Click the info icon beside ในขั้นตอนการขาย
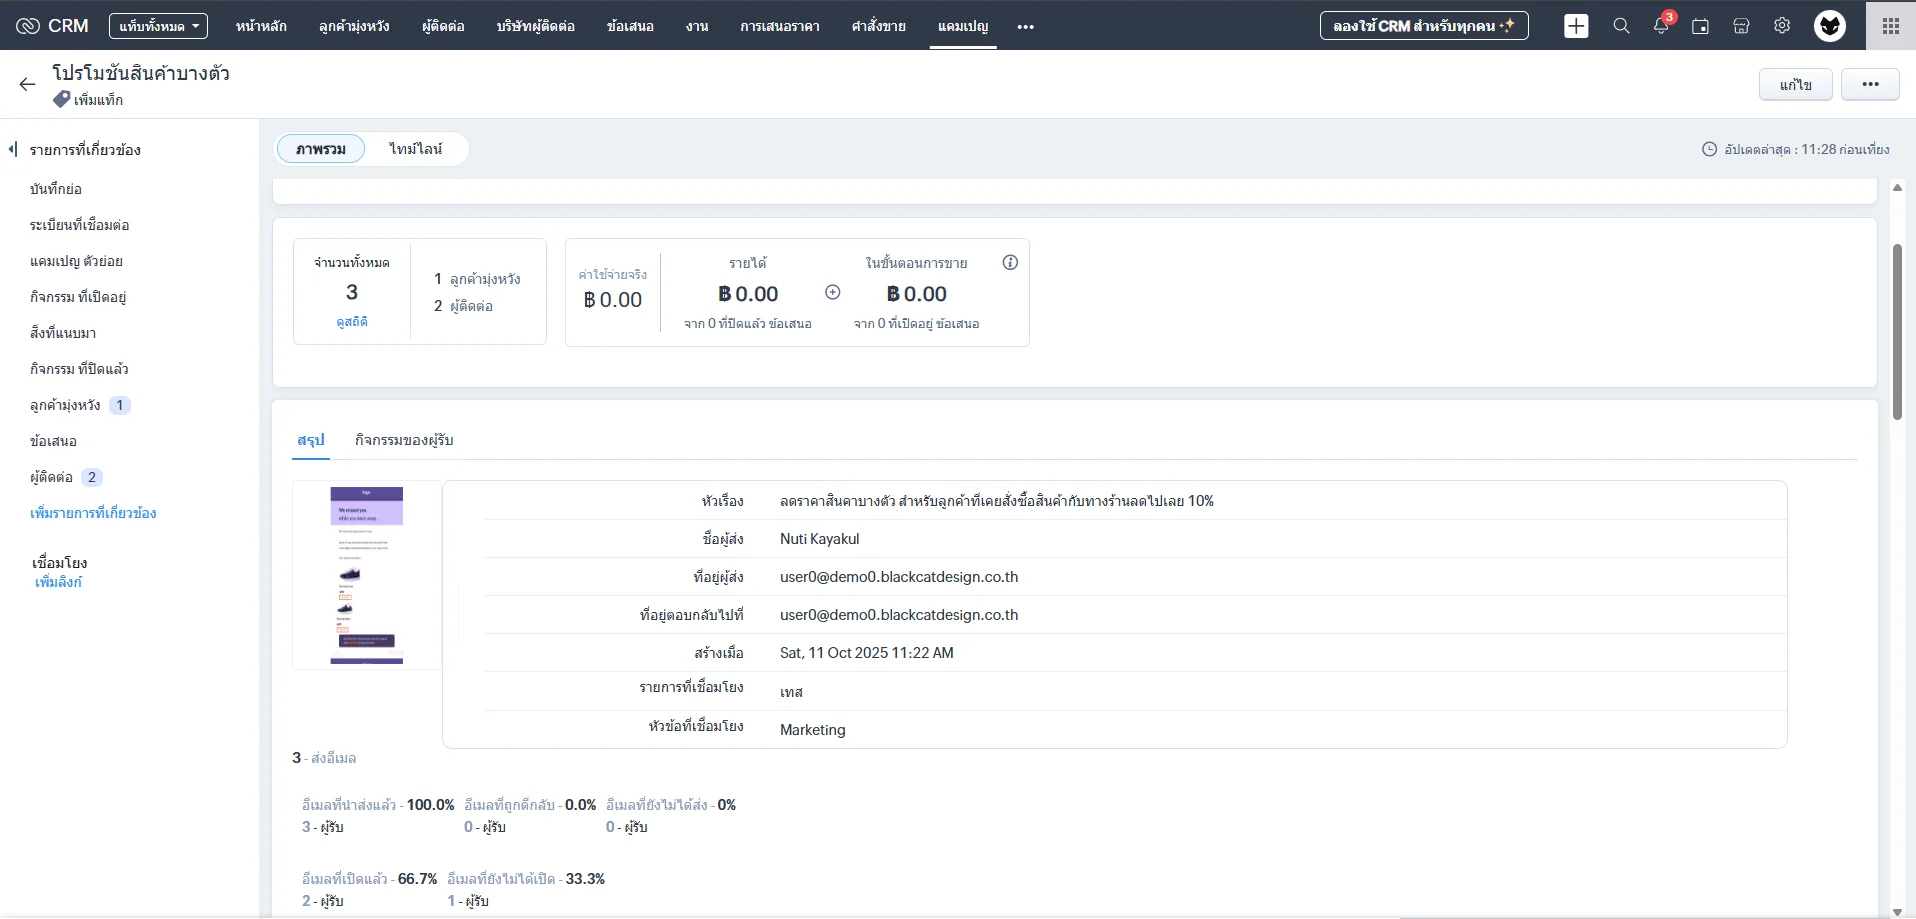Image resolution: width=1916 pixels, height=919 pixels. click(1009, 262)
